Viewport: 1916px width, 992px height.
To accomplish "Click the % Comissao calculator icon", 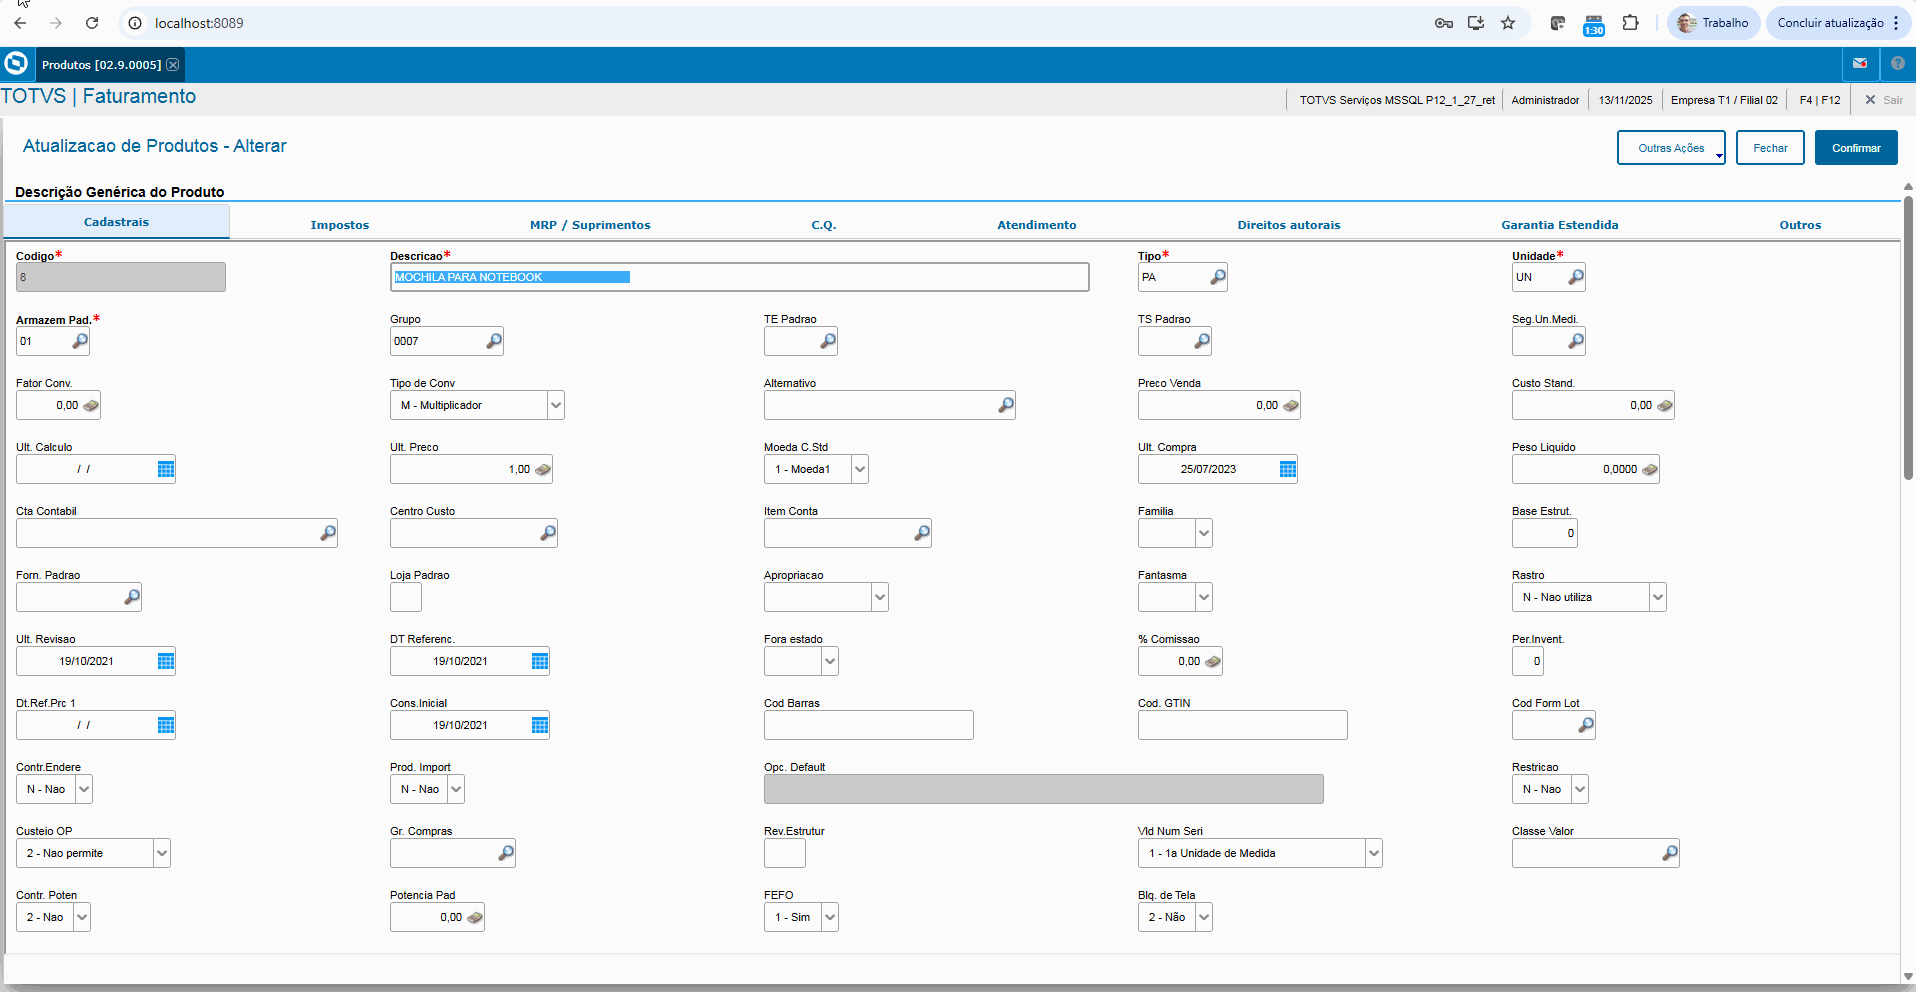I will point(1212,661).
